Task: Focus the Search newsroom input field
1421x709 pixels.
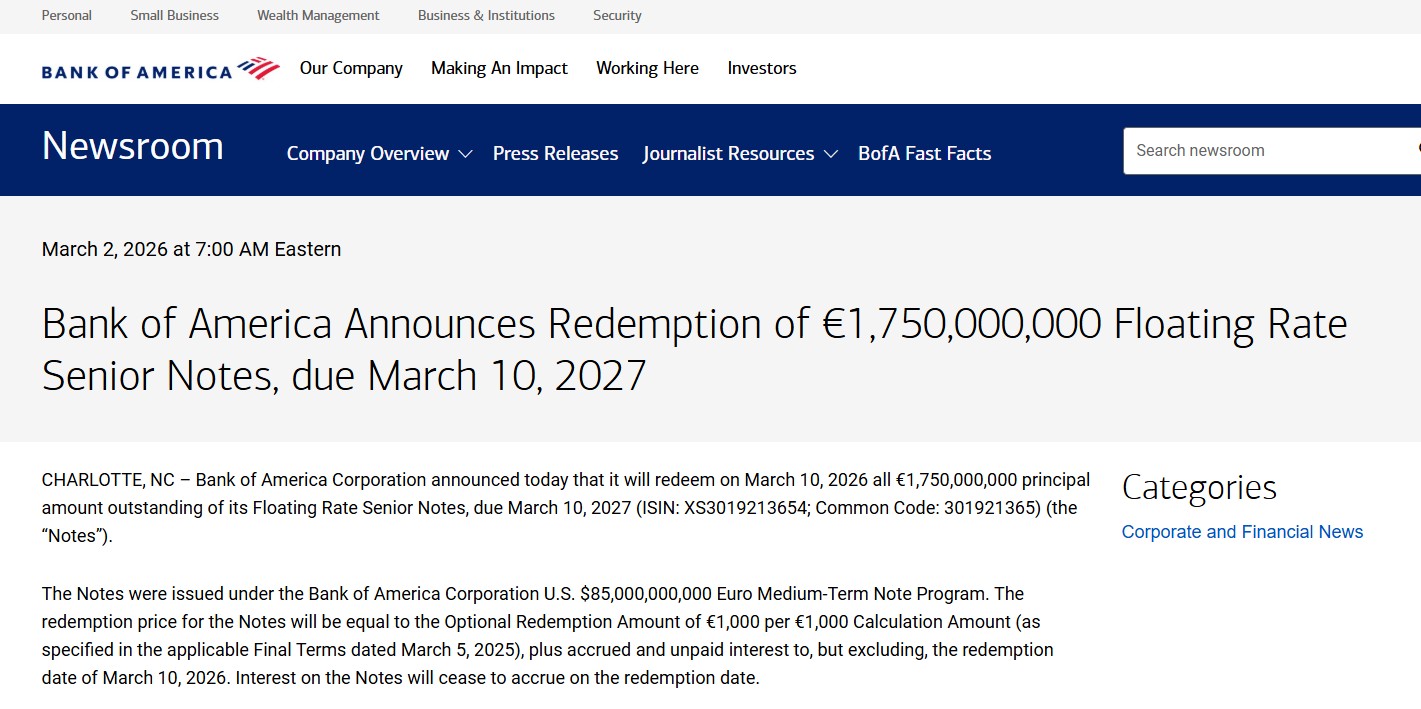Action: pos(1265,151)
